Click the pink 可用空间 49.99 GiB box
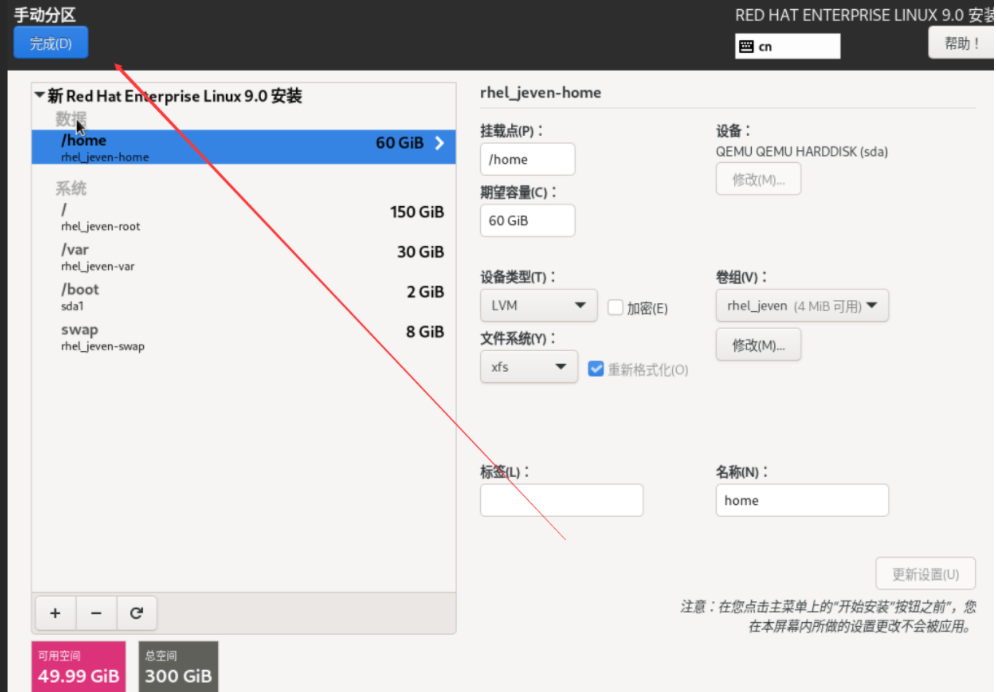The height and width of the screenshot is (692, 996). point(79,667)
